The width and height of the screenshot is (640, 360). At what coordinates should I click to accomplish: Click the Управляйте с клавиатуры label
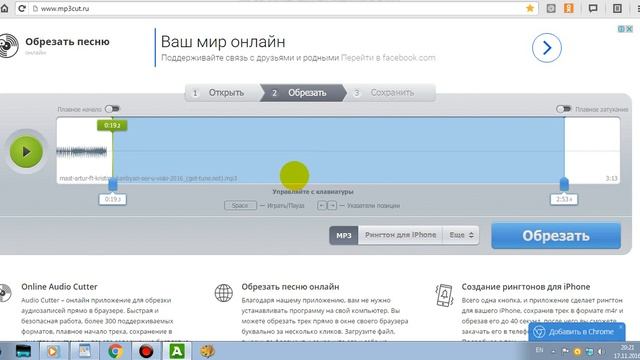coord(313,191)
